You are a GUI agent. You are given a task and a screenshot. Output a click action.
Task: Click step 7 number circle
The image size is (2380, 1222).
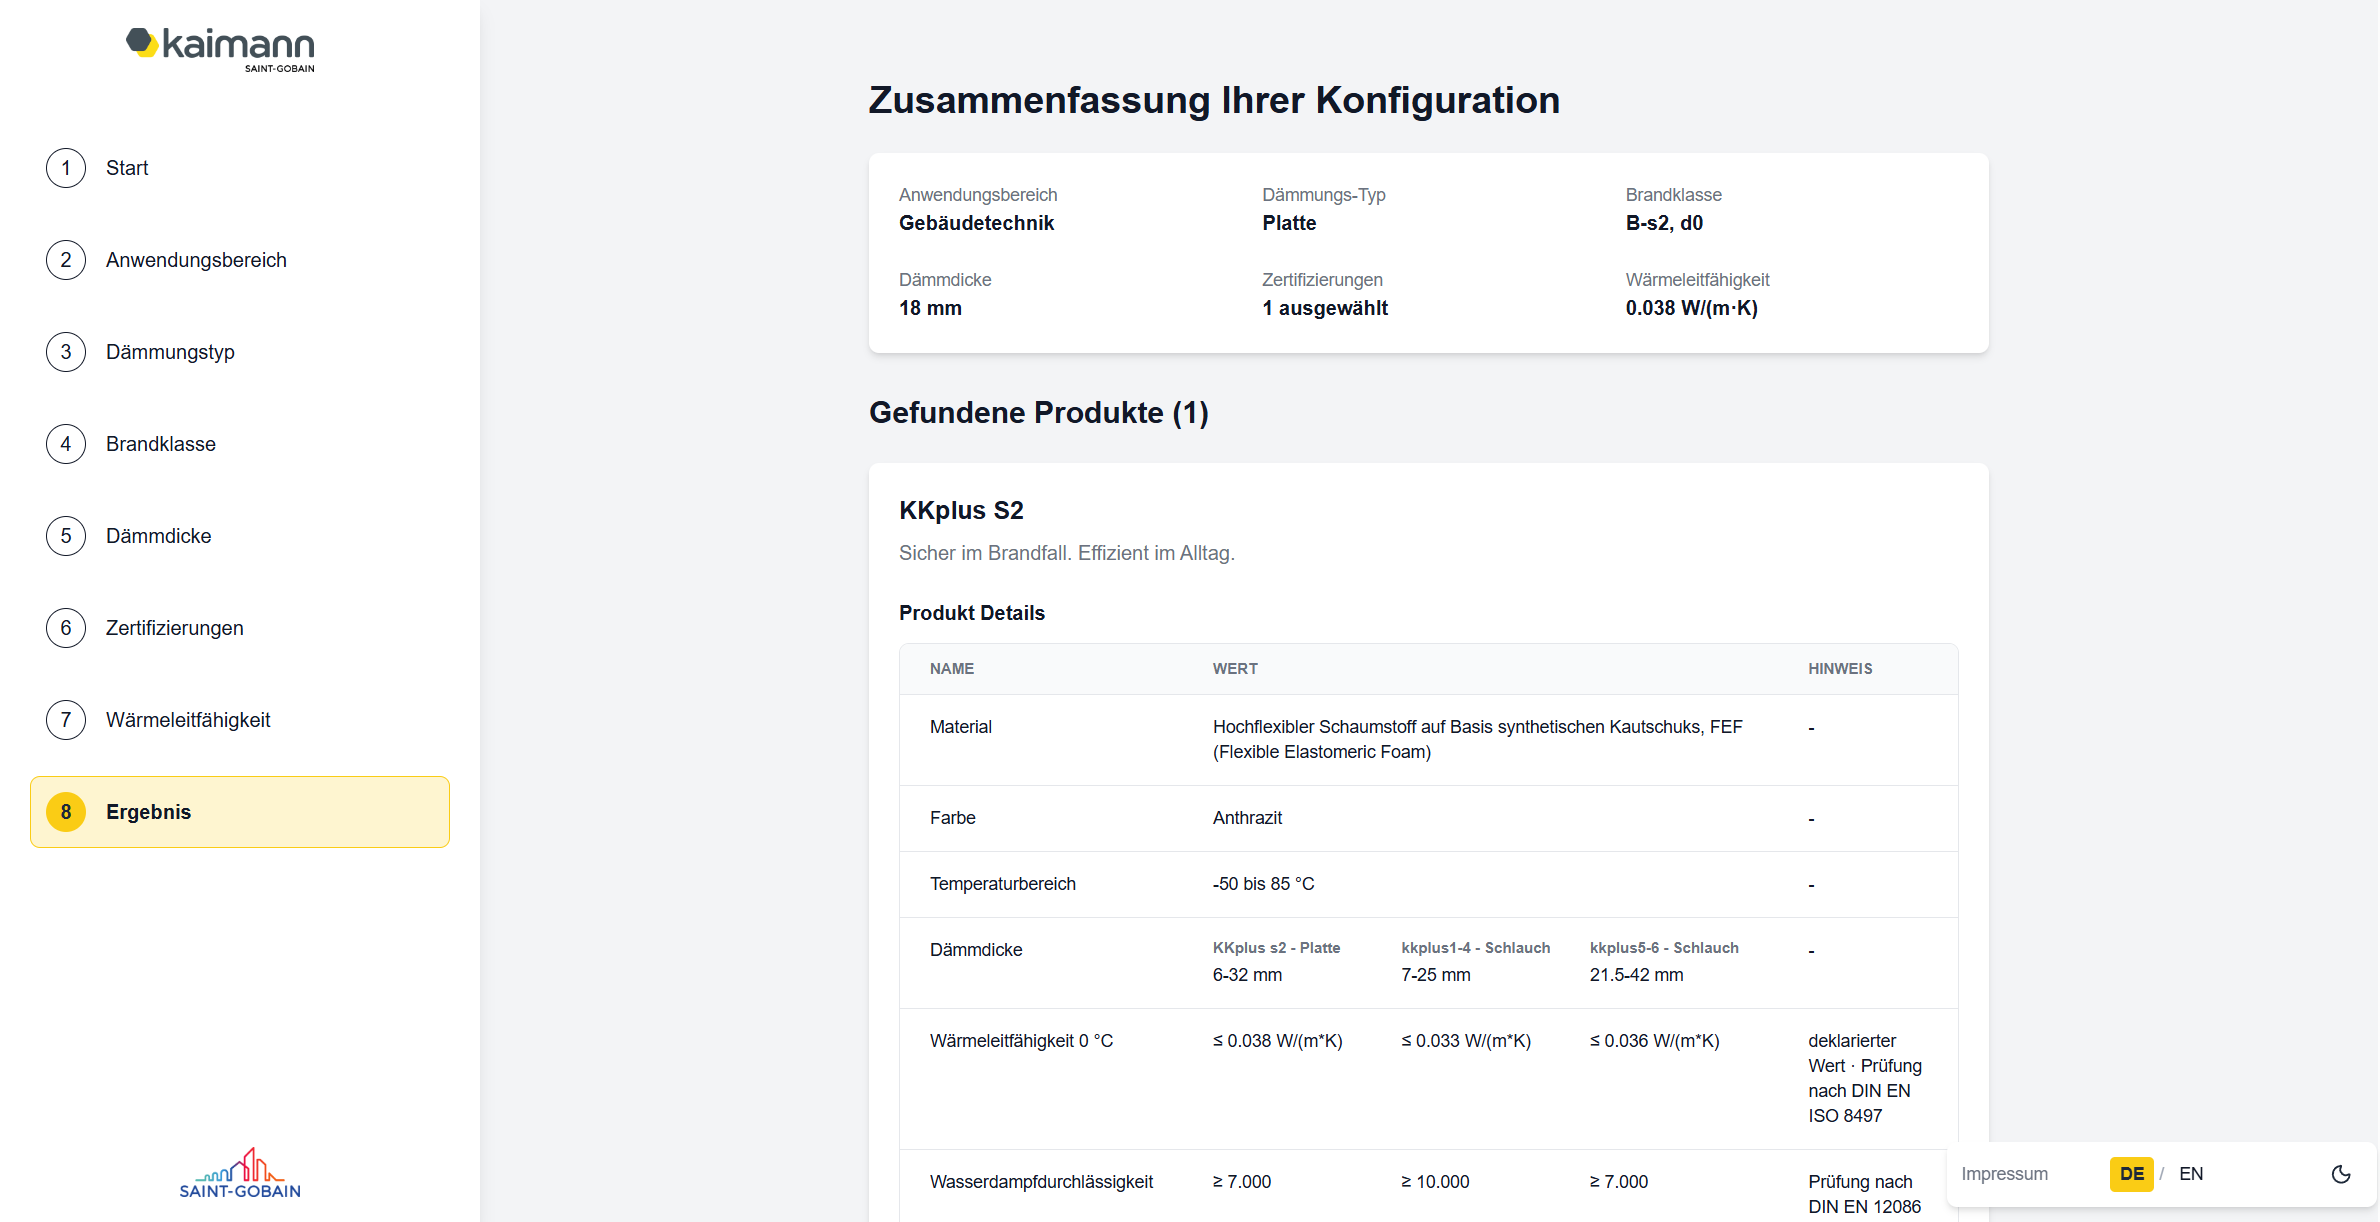66,720
